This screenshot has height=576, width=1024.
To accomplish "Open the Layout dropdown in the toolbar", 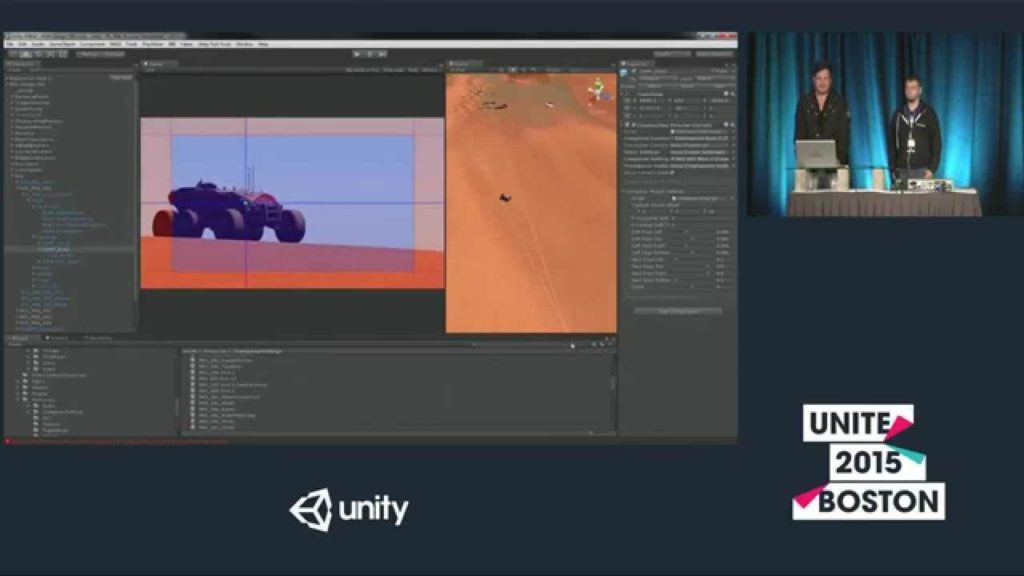I will (x=713, y=54).
